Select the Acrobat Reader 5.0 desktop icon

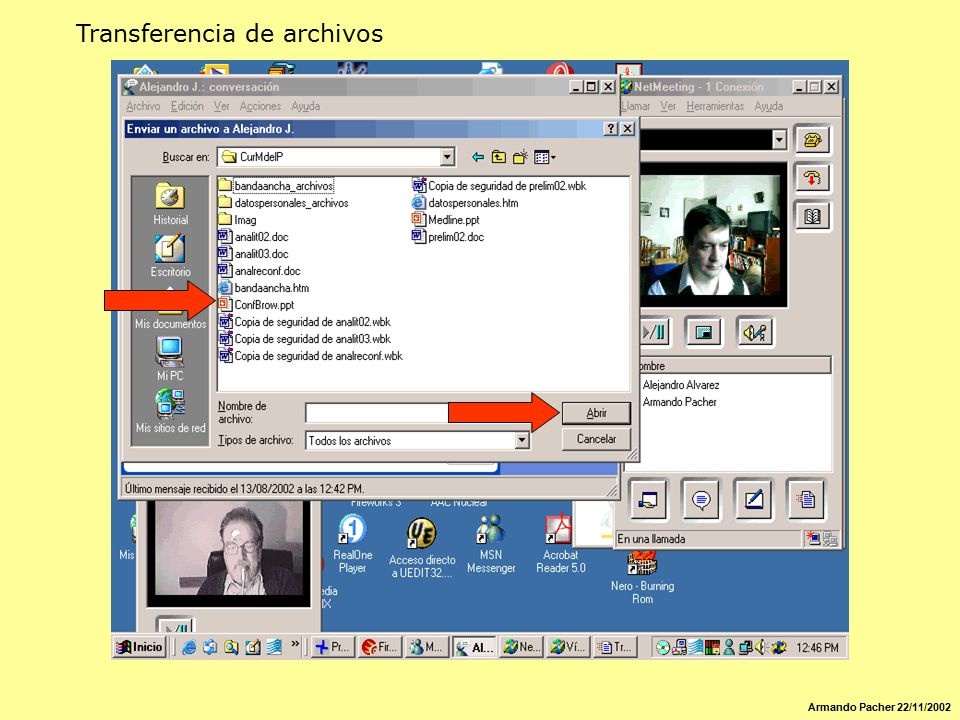pyautogui.click(x=560, y=544)
